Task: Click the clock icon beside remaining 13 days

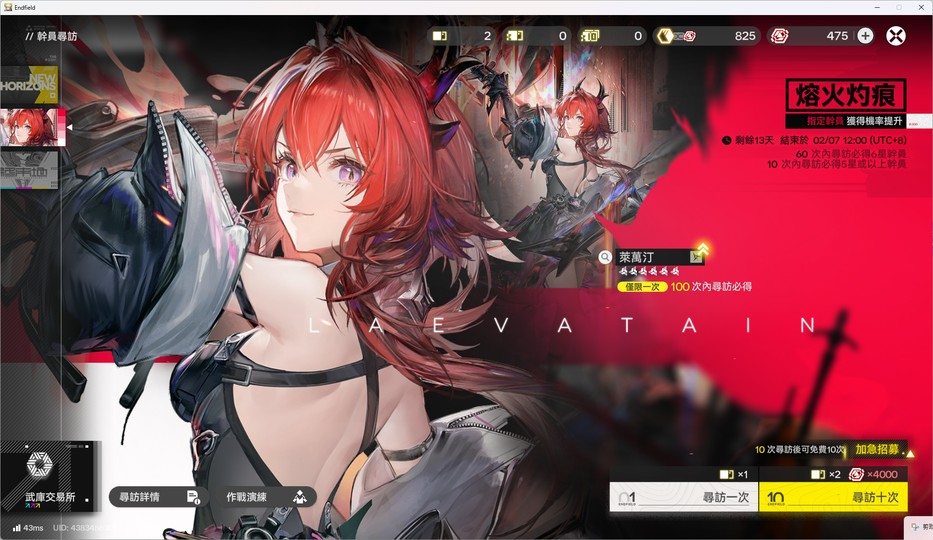Action: [725, 141]
